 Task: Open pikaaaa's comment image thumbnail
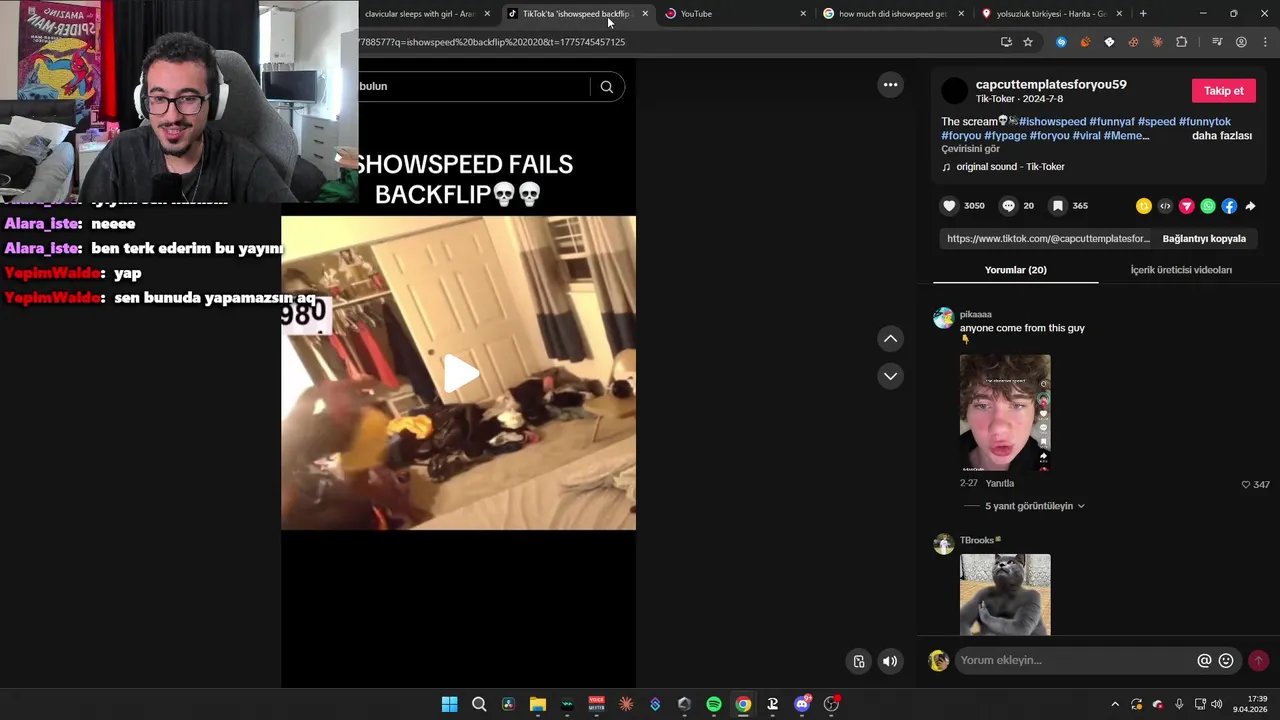(x=1005, y=413)
